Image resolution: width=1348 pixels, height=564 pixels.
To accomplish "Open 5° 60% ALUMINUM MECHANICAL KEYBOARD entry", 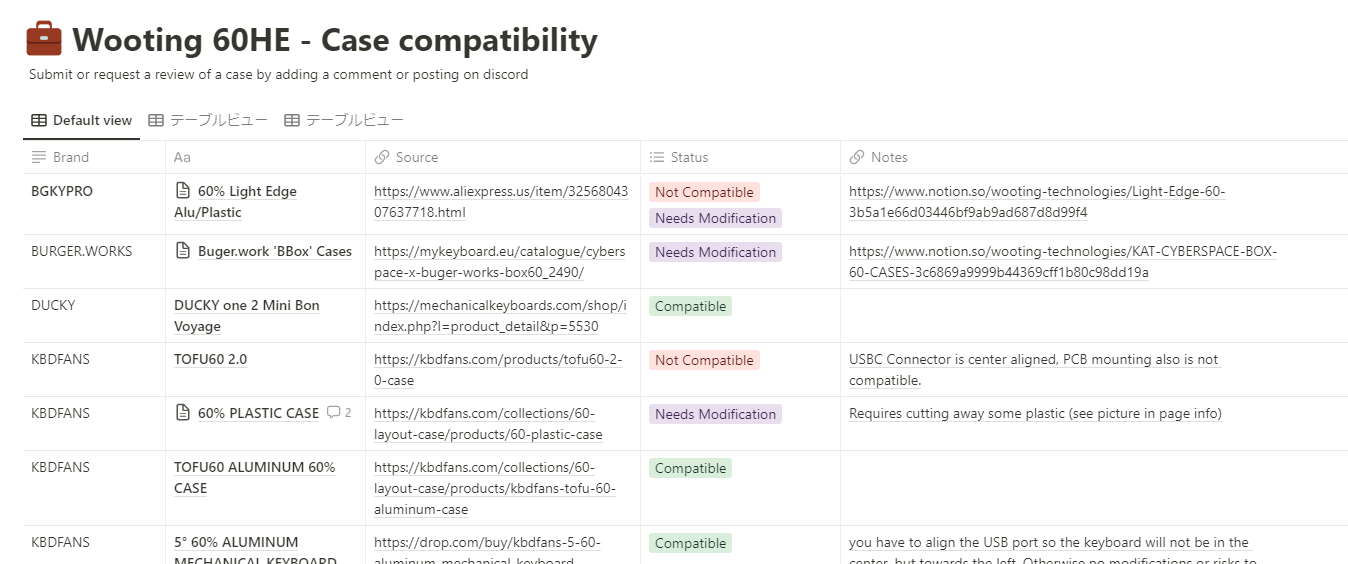I will [255, 549].
